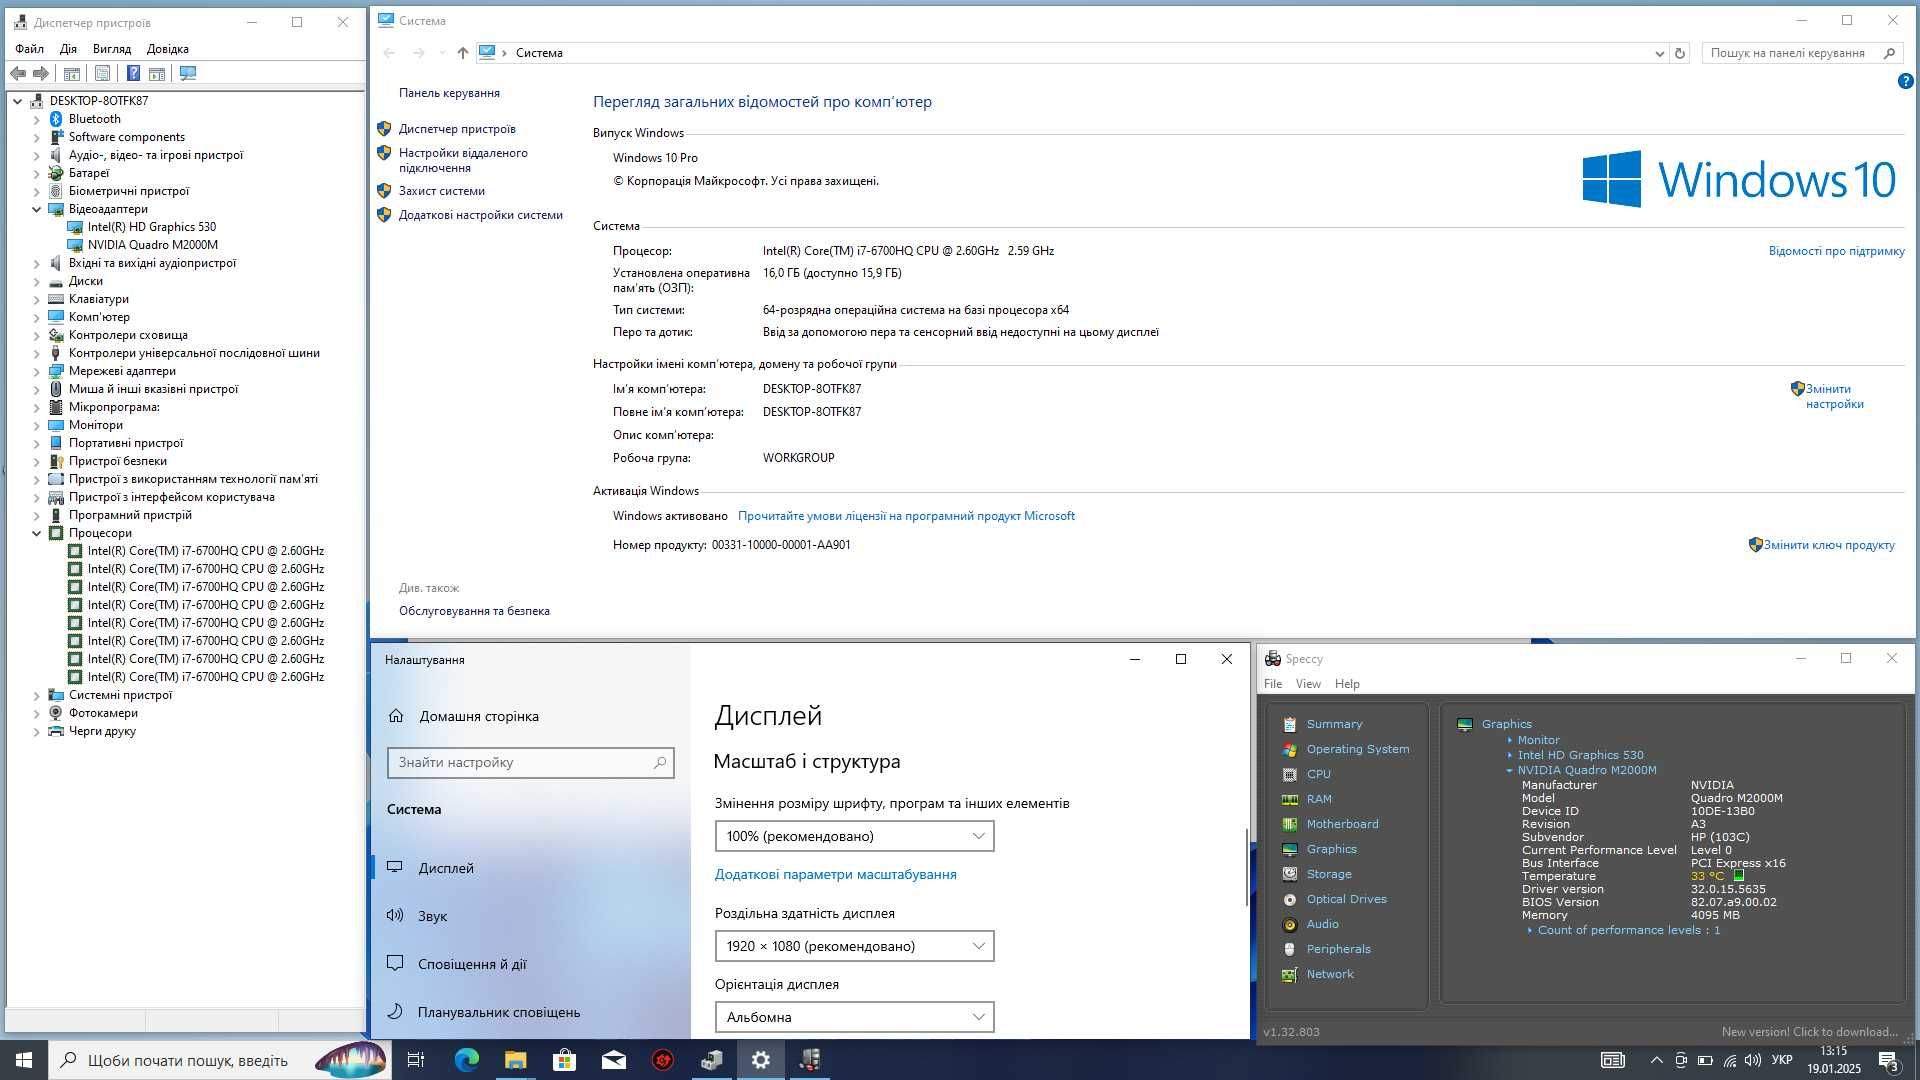Click the Пошук на панелі керування field

click(x=1800, y=53)
